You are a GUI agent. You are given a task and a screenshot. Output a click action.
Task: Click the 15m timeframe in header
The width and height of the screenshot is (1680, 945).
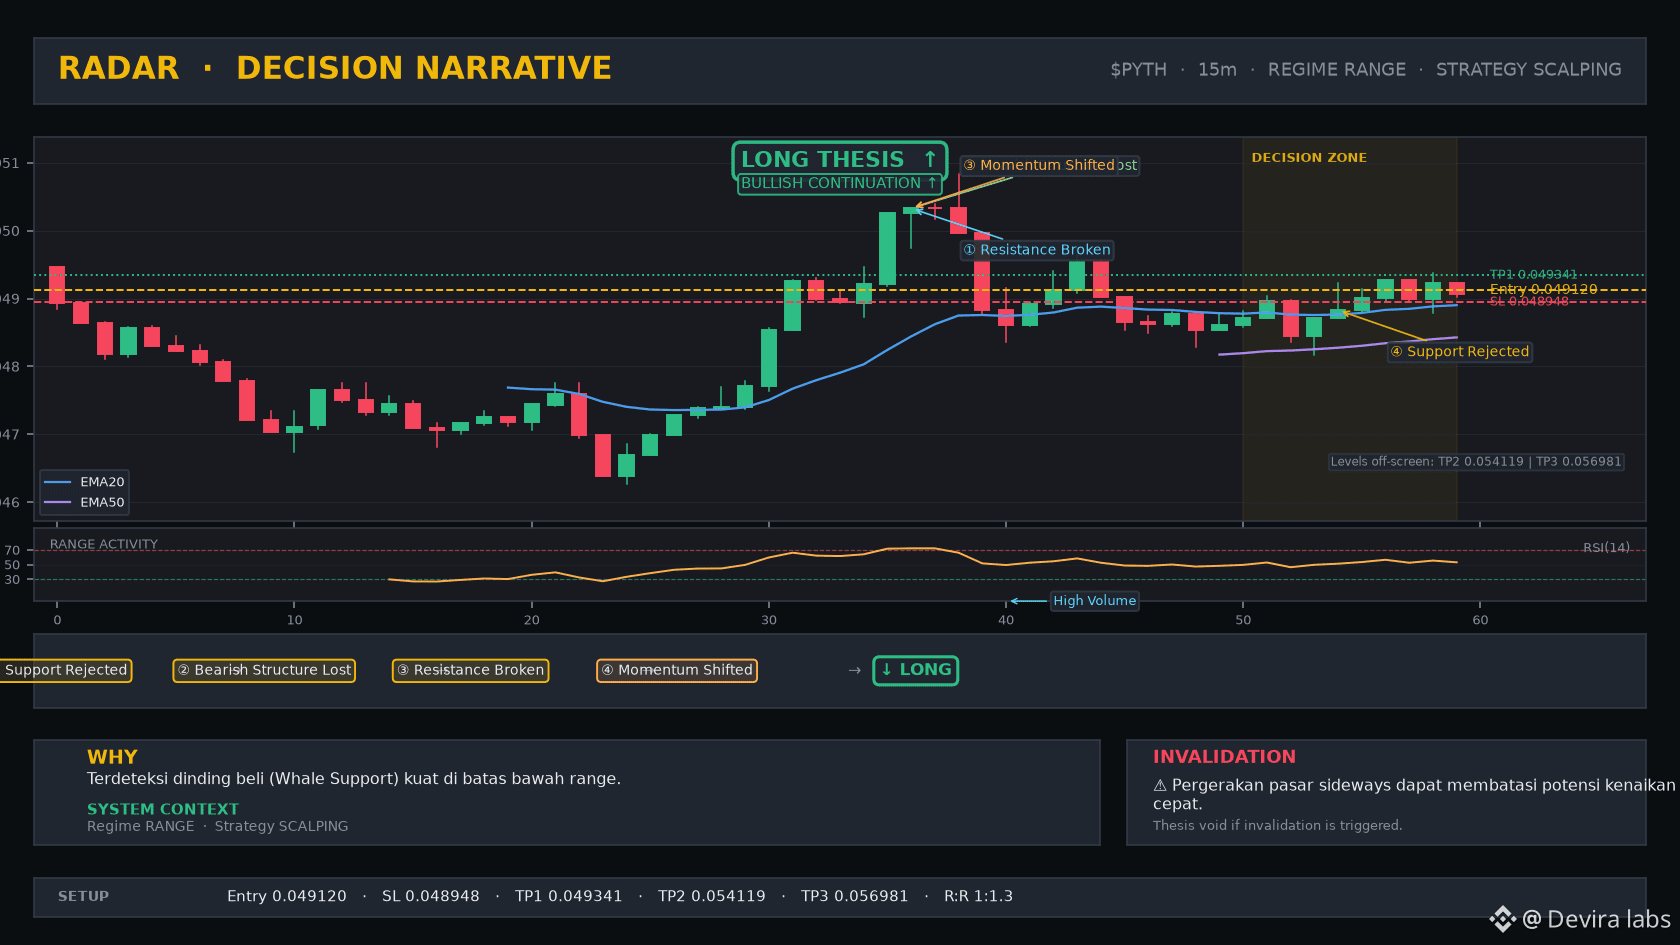(1217, 70)
